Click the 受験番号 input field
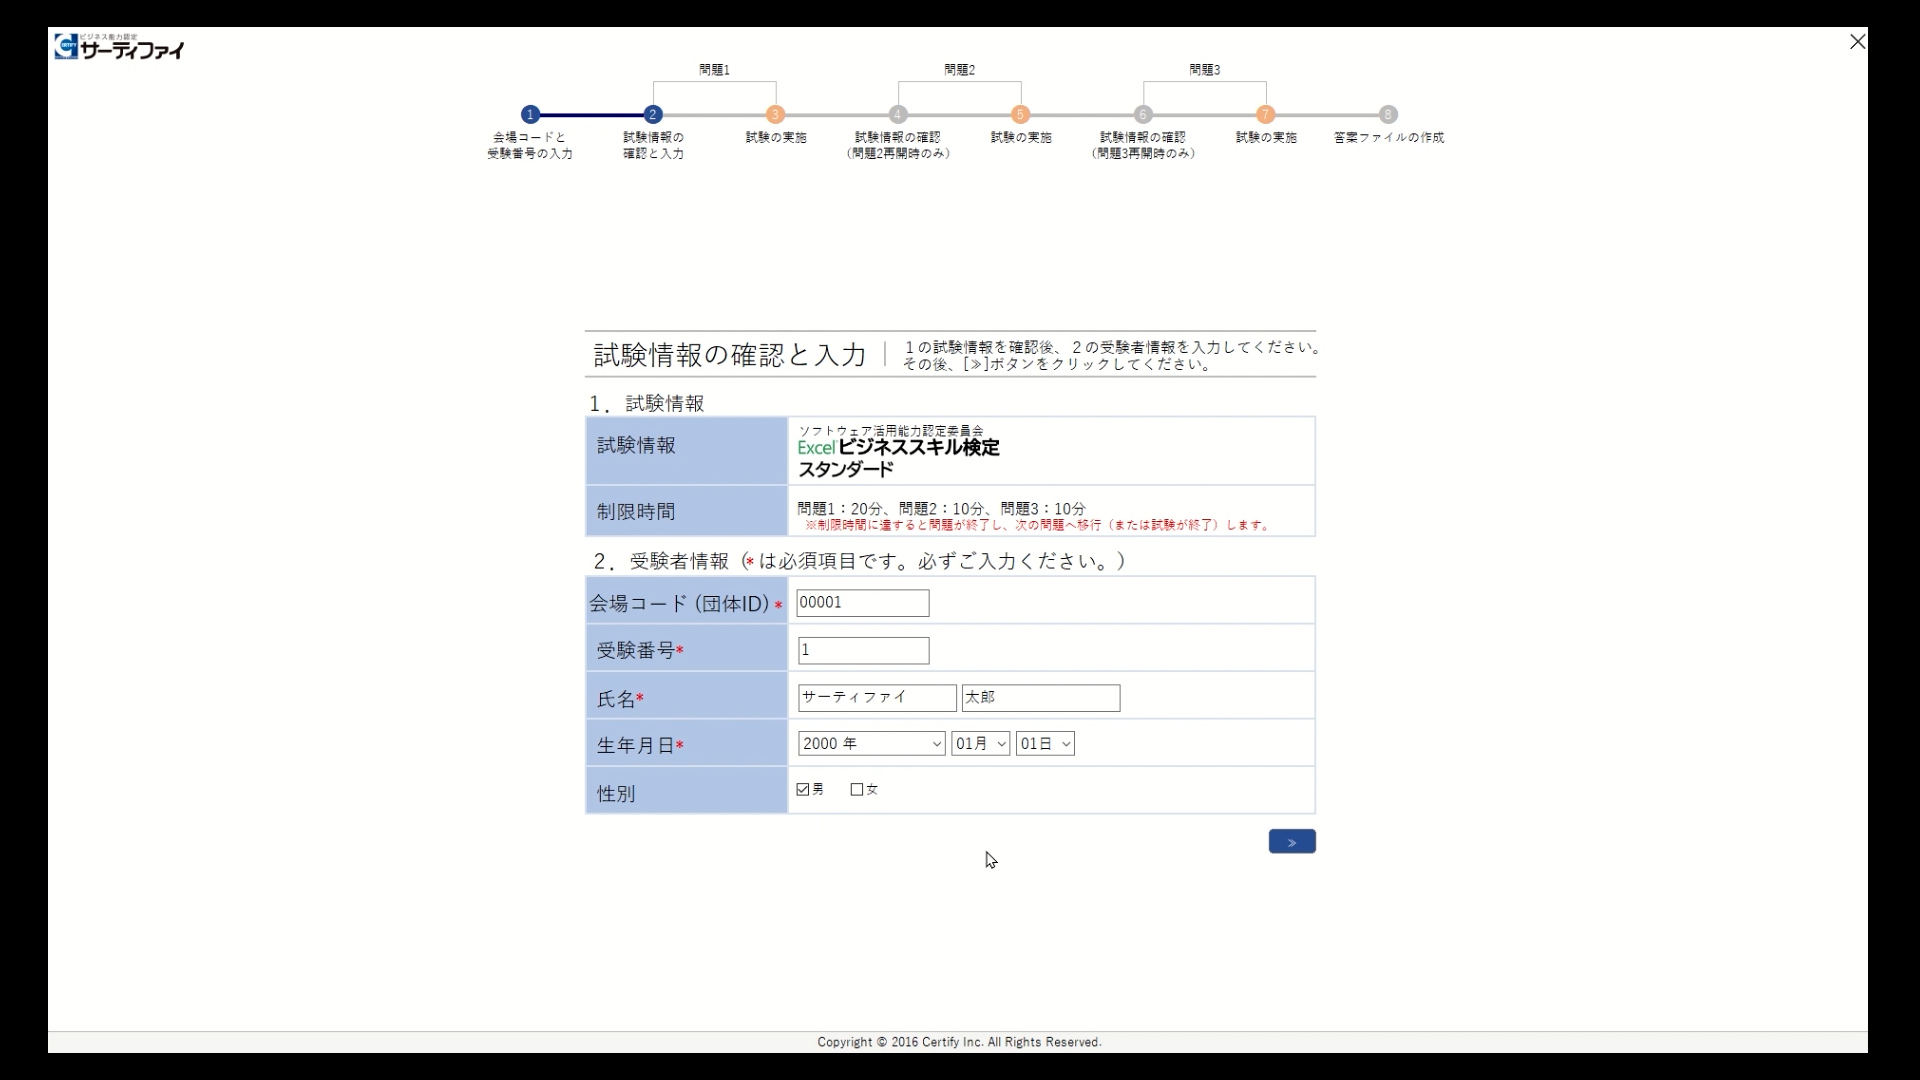Image resolution: width=1920 pixels, height=1080 pixels. [x=863, y=650]
